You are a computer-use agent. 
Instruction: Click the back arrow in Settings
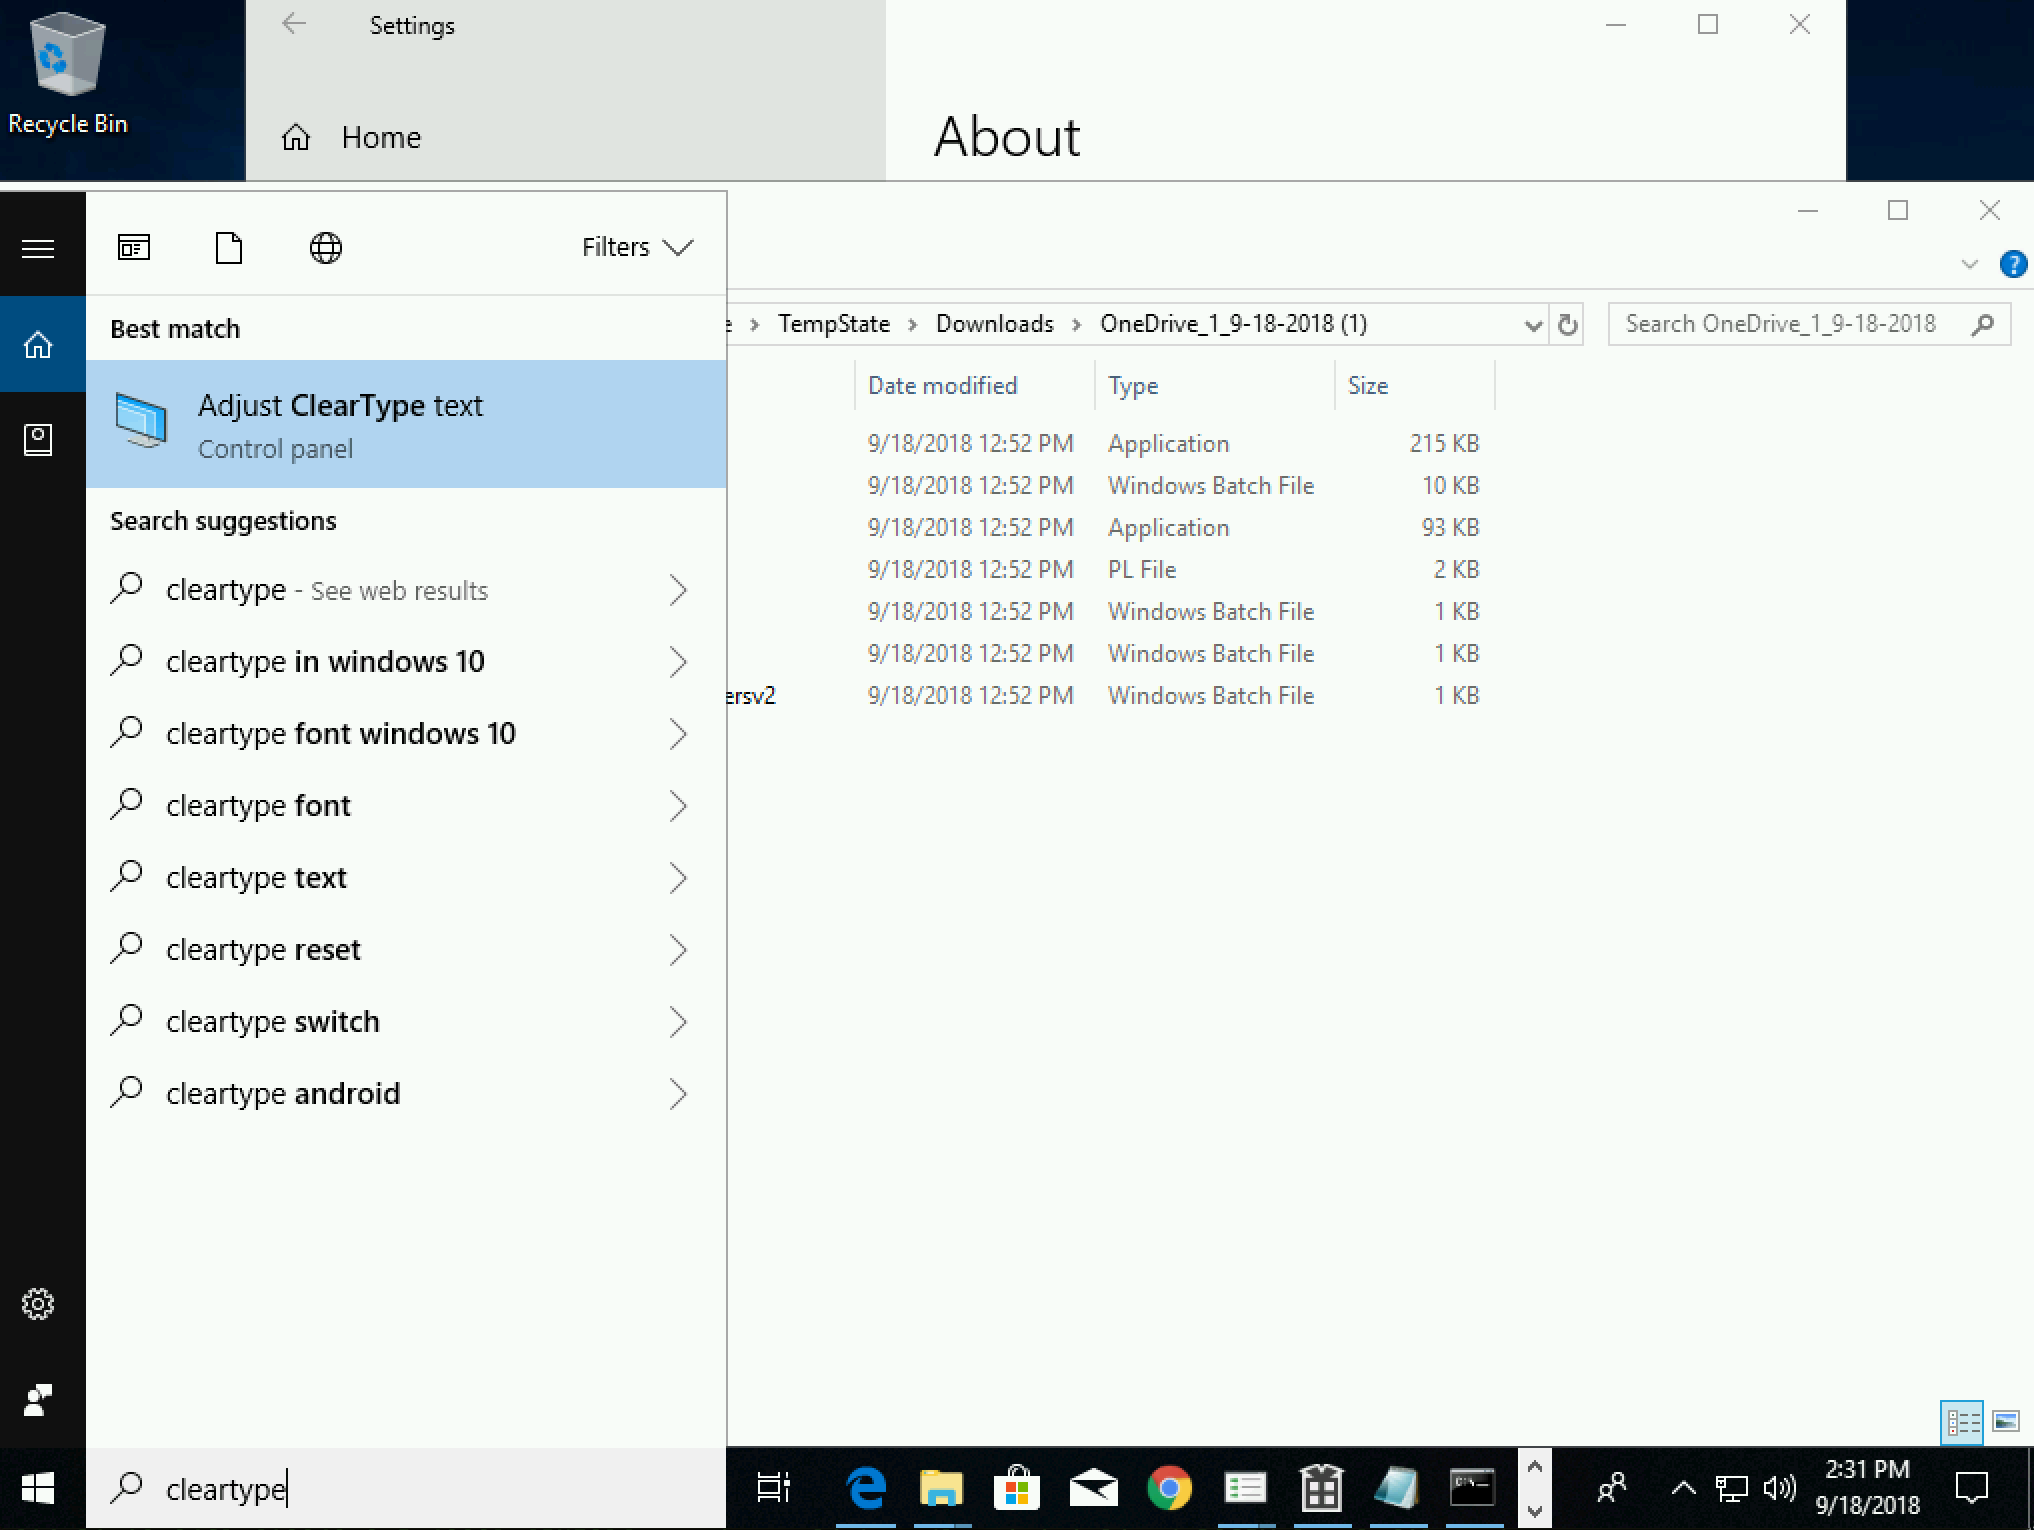click(291, 25)
